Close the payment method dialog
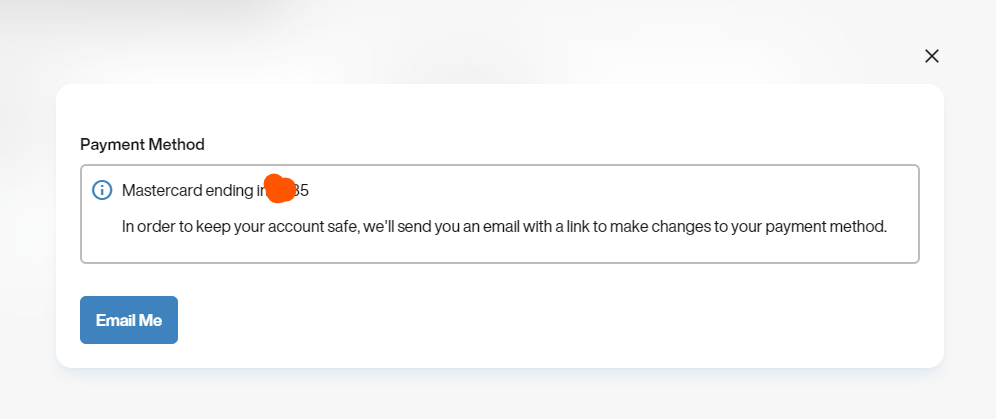Viewport: 996px width, 419px height. coord(932,56)
